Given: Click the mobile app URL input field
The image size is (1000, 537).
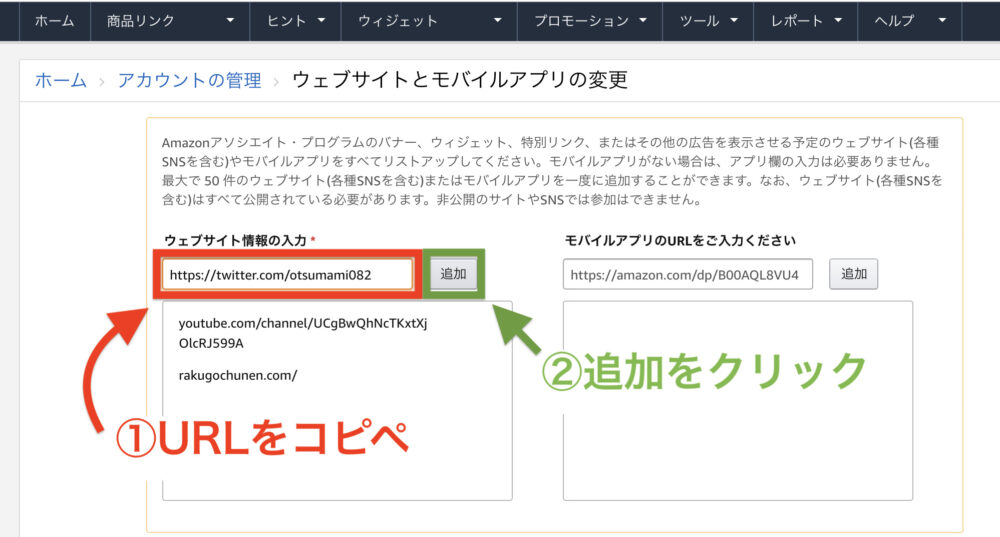Looking at the screenshot, I should click(688, 274).
